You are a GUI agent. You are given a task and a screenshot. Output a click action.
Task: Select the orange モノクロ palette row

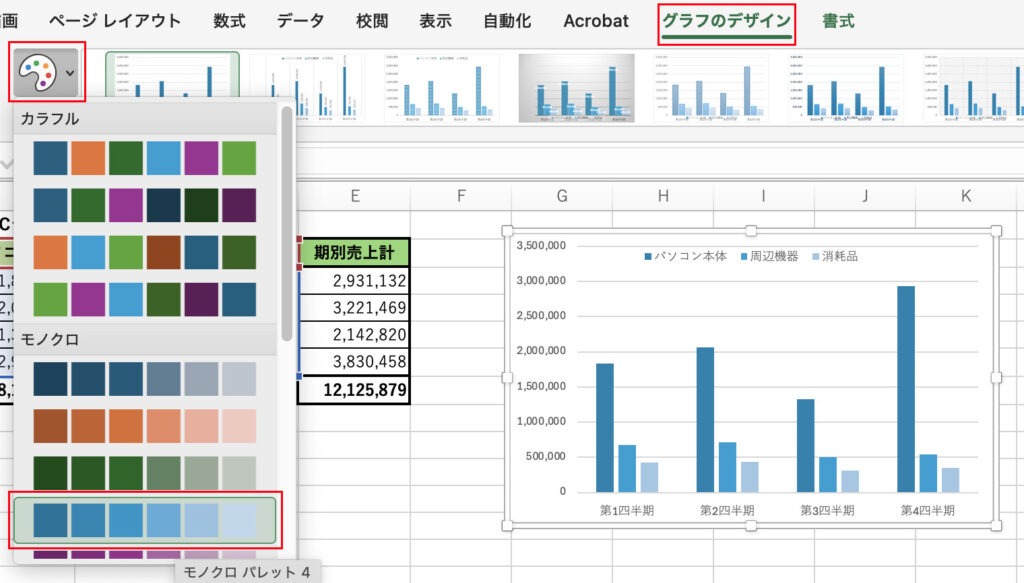pyautogui.click(x=144, y=425)
